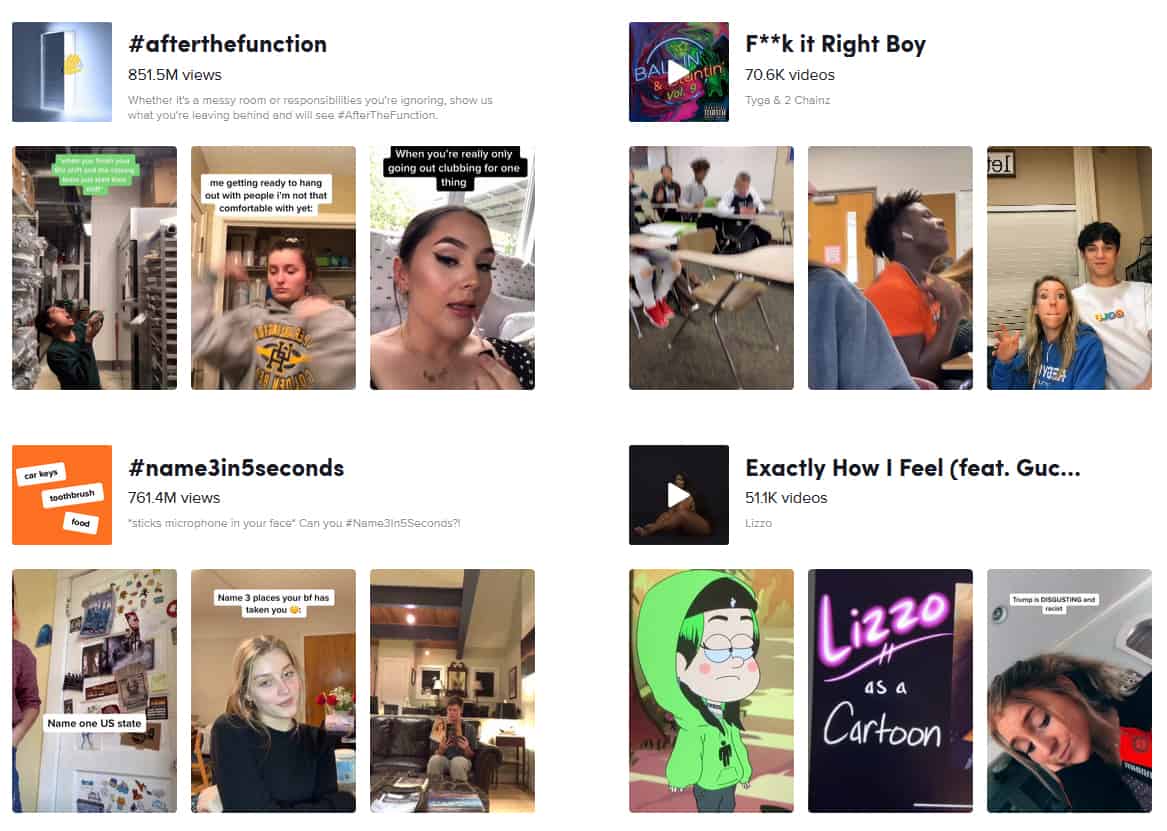
Task: Open the #name3in5seconds hashtag title
Action: [236, 467]
